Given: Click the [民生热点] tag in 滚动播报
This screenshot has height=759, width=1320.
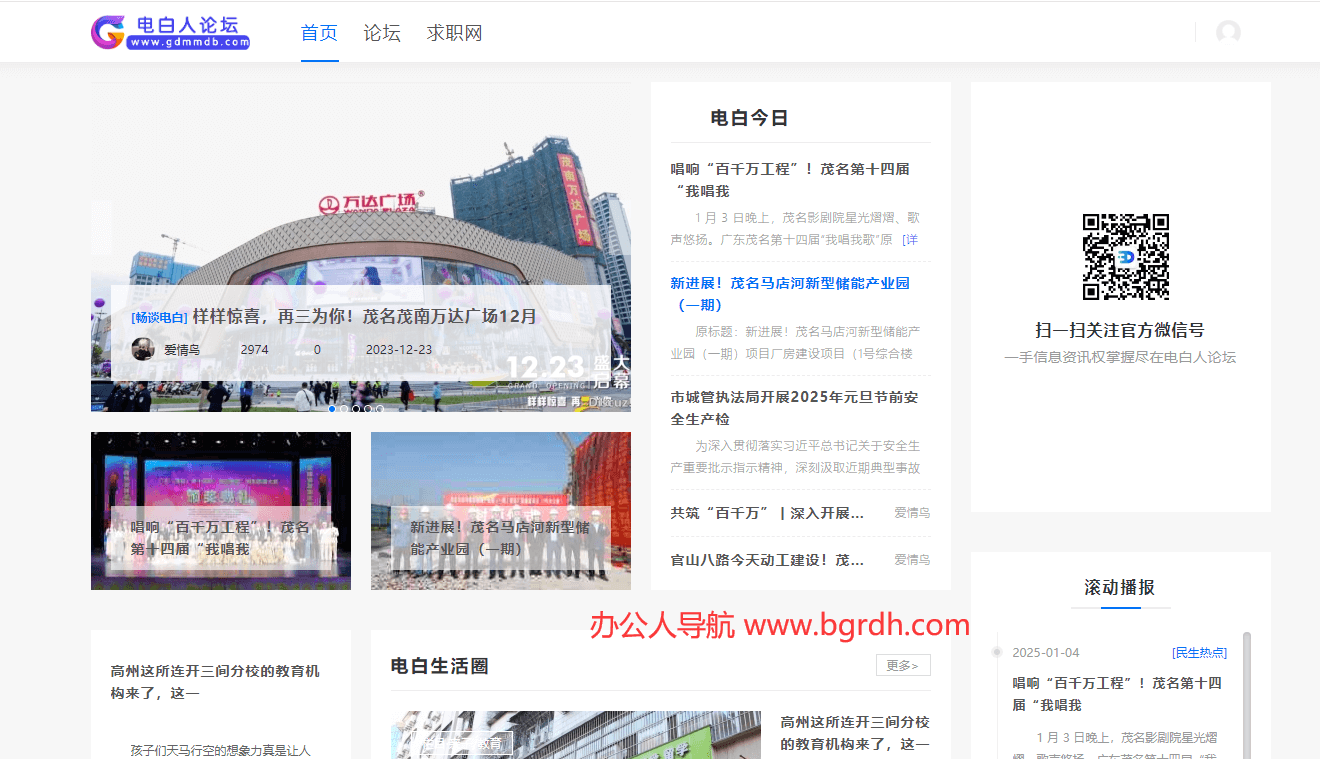Looking at the screenshot, I should click(1200, 653).
